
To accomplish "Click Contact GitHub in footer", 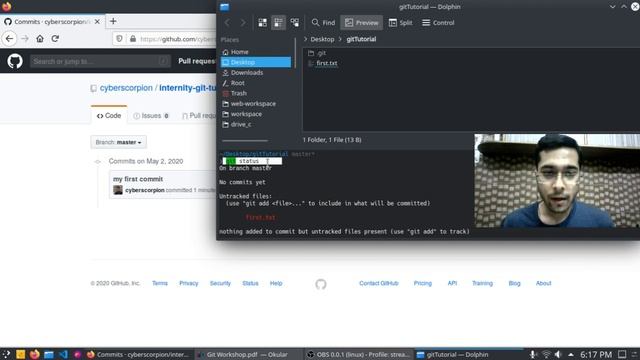I will tap(379, 283).
